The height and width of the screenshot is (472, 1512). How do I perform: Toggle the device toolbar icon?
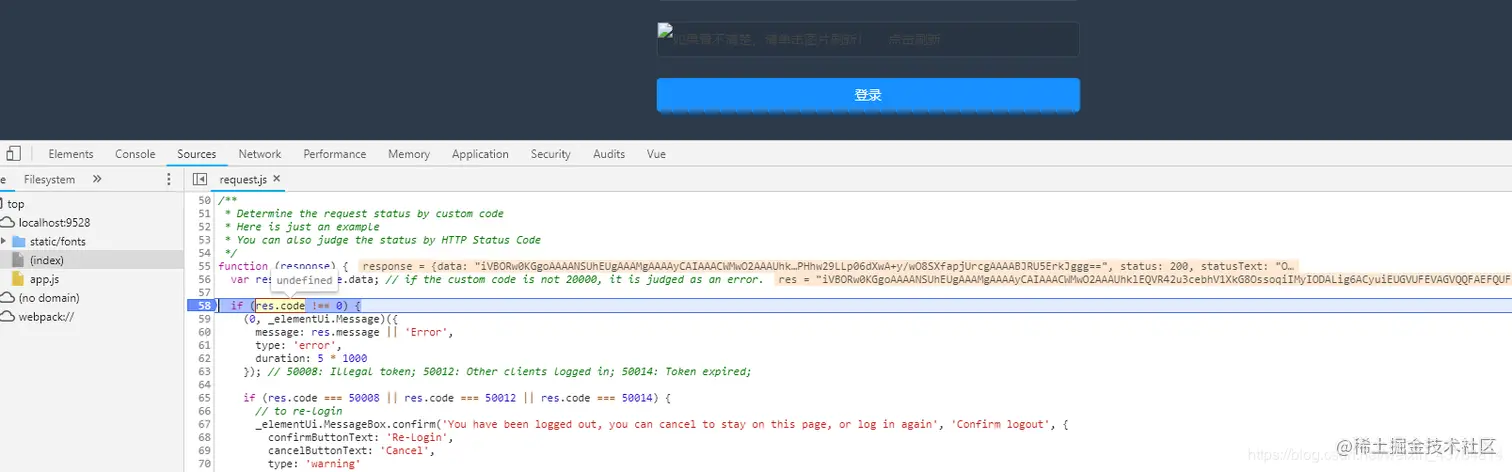[13, 154]
